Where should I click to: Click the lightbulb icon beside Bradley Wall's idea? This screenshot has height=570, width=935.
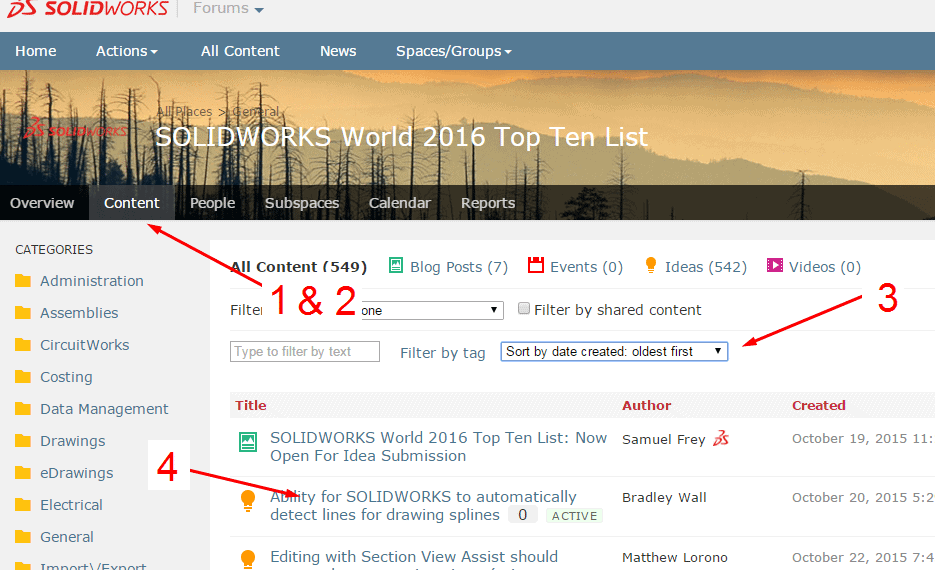tap(248, 502)
